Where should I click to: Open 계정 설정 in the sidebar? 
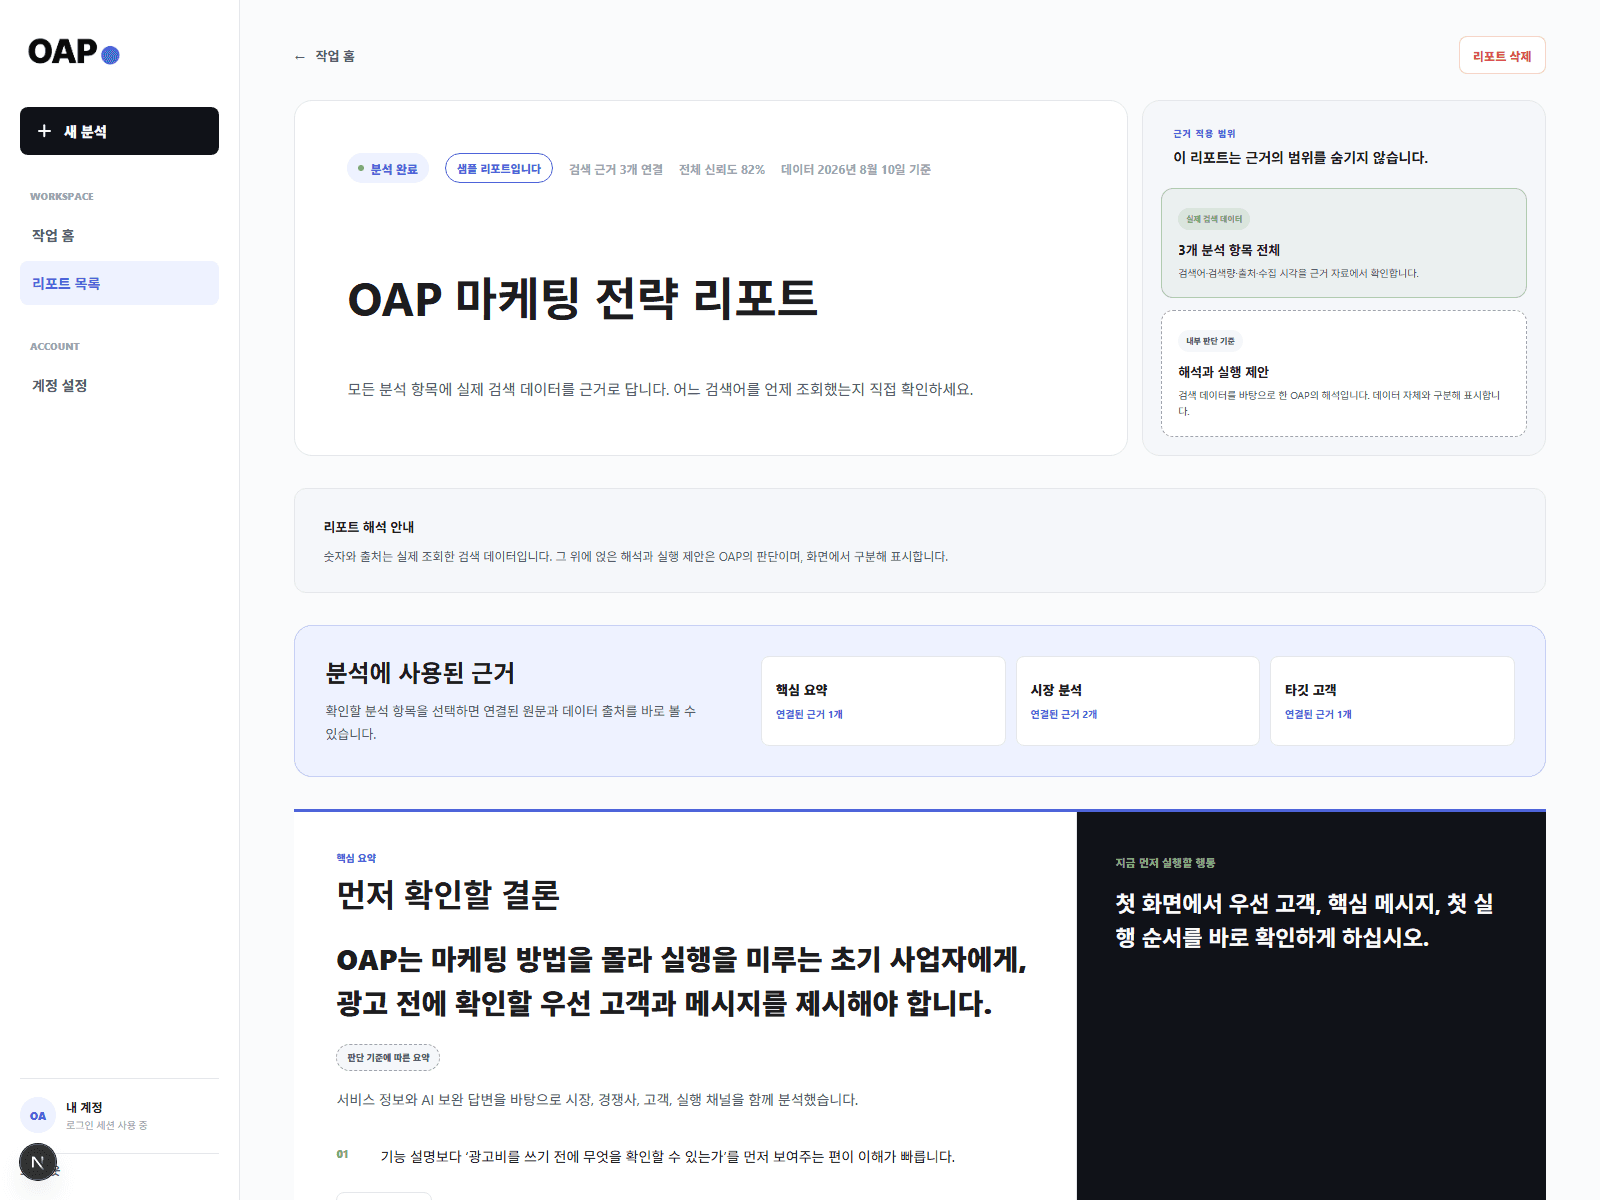pos(119,385)
